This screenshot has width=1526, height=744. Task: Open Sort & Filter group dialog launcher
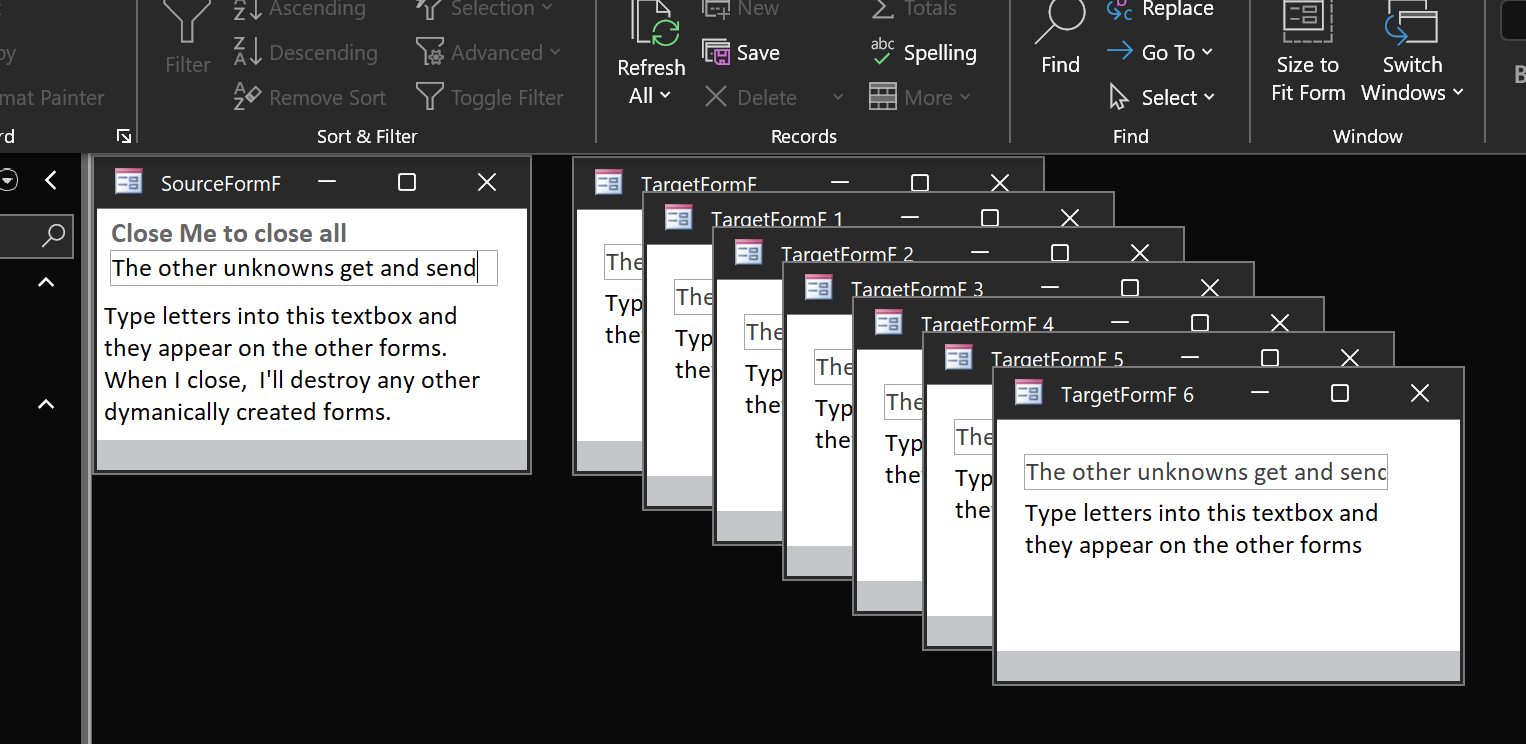tap(124, 136)
